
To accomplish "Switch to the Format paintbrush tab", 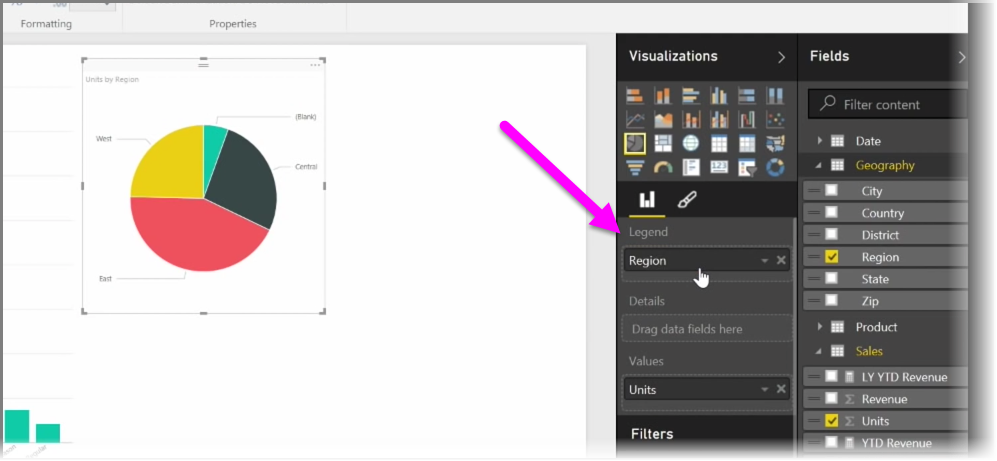I will click(687, 199).
